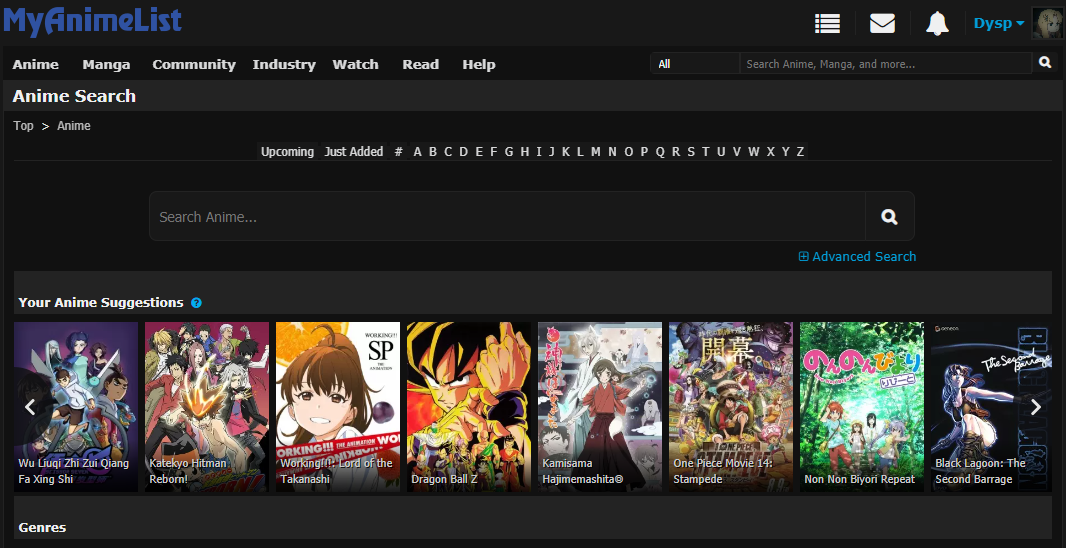Expand the Dysp account dropdown
Screen dimensions: 1066x548
tap(999, 23)
